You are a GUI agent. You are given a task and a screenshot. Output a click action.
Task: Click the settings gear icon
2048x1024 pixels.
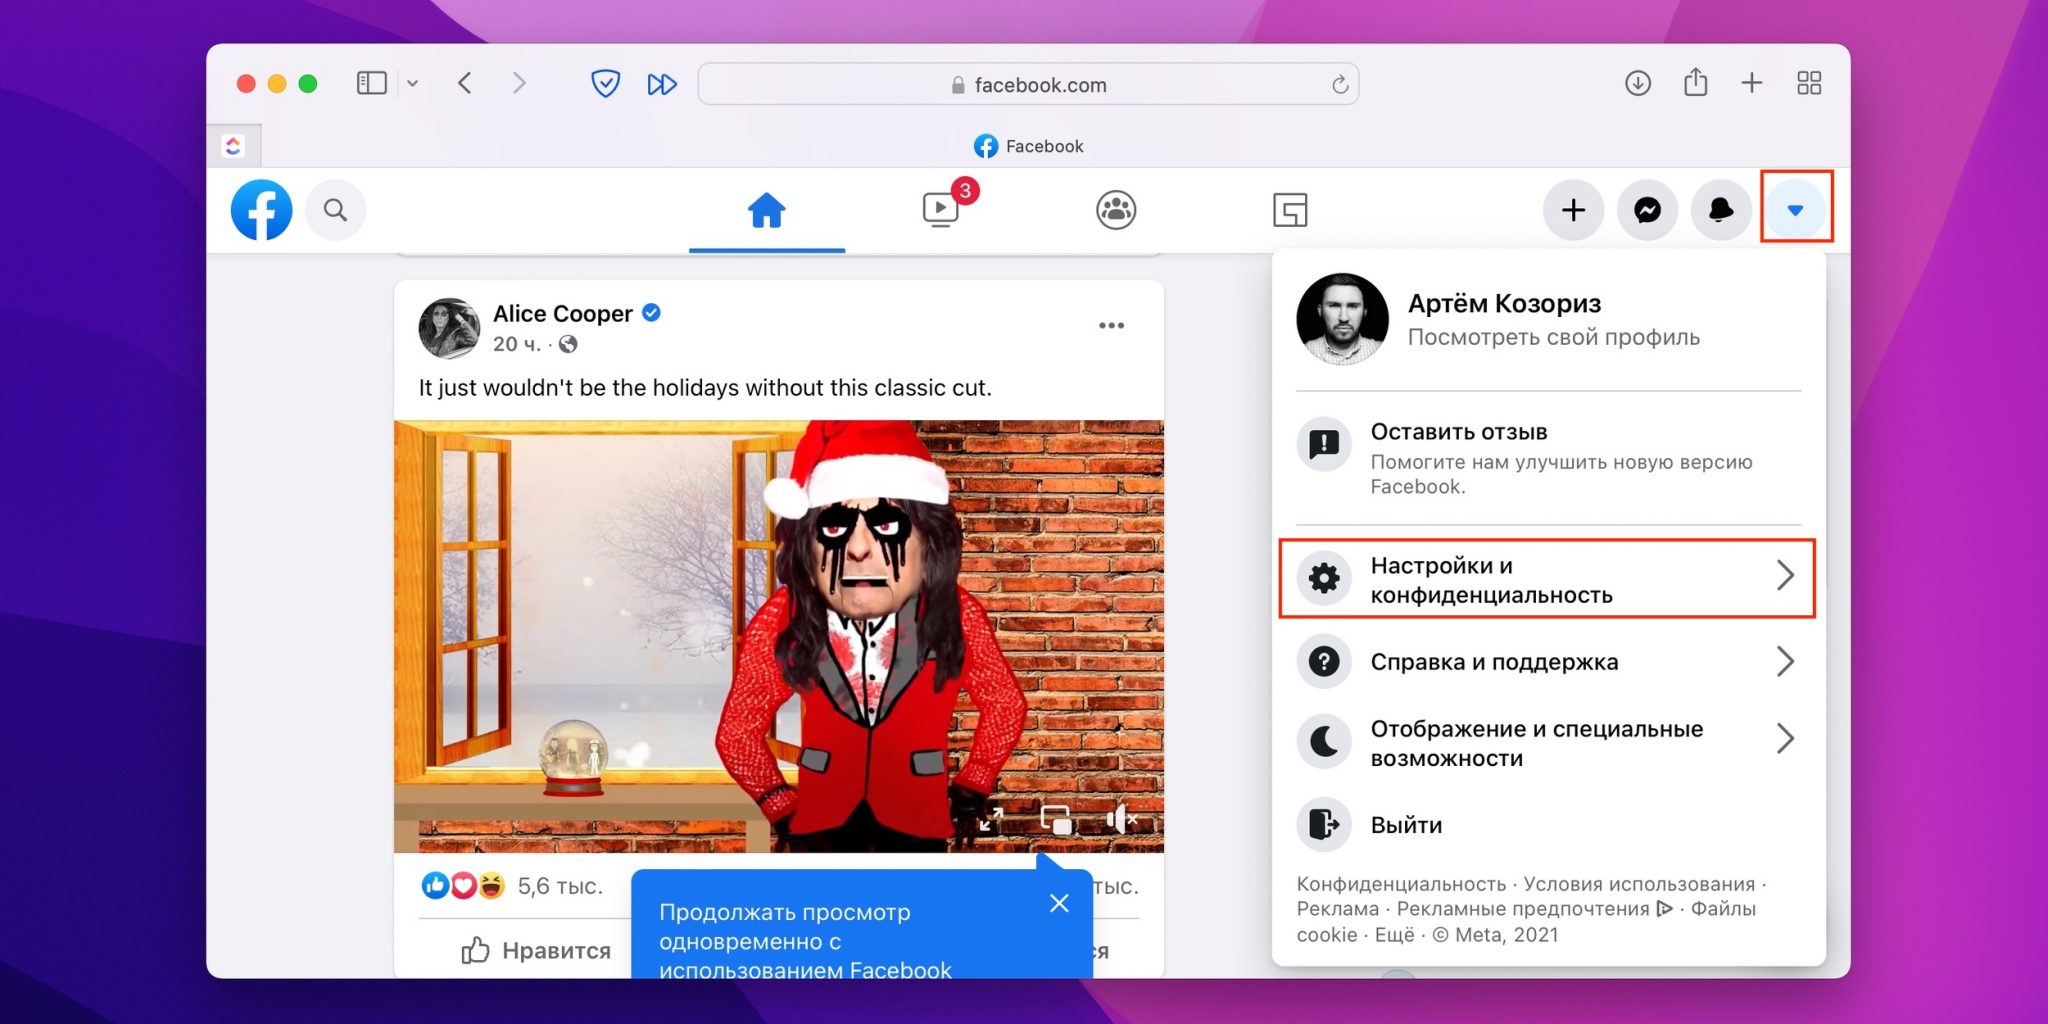pyautogui.click(x=1324, y=578)
